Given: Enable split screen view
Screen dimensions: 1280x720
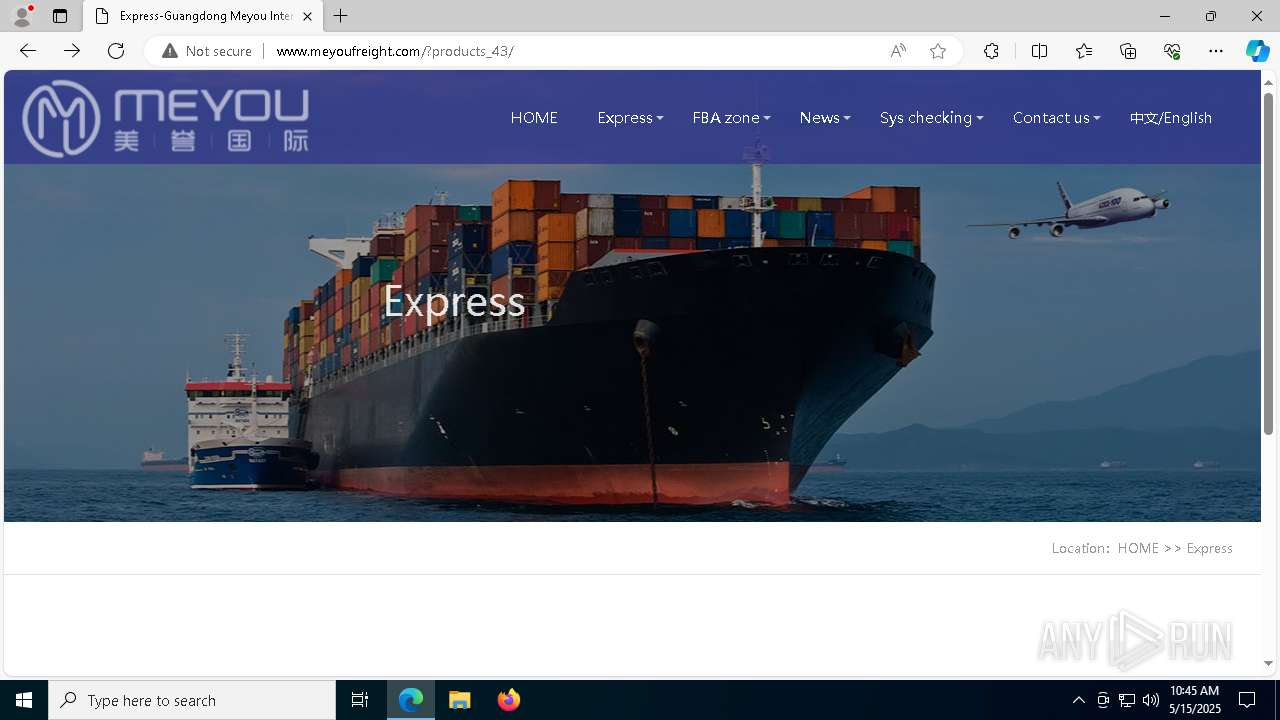Looking at the screenshot, I should (1039, 51).
